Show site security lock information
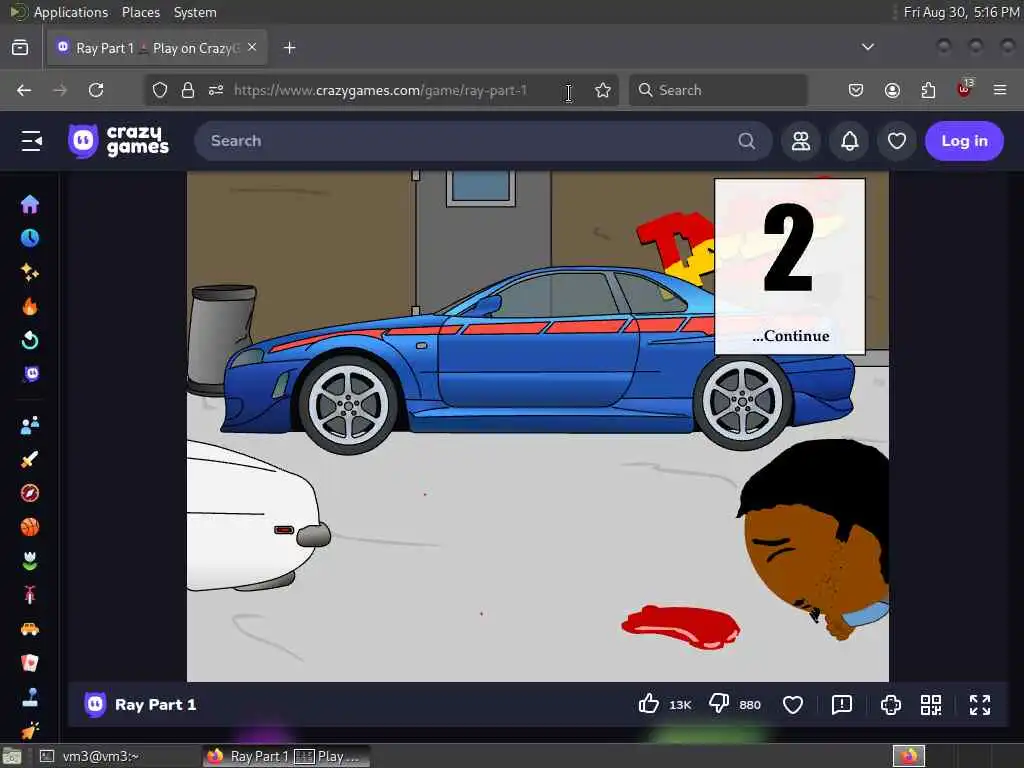 (x=188, y=90)
